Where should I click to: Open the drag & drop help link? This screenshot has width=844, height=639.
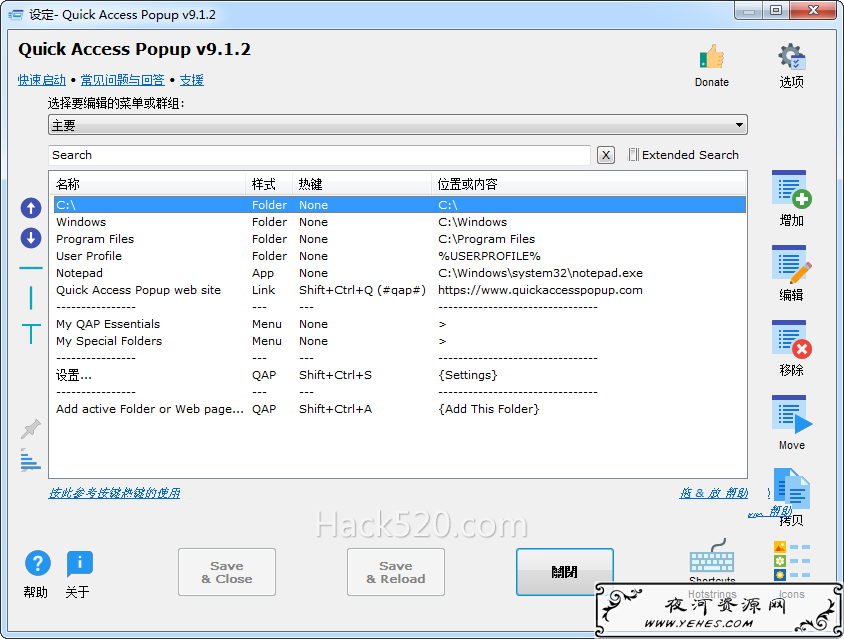tap(713, 493)
